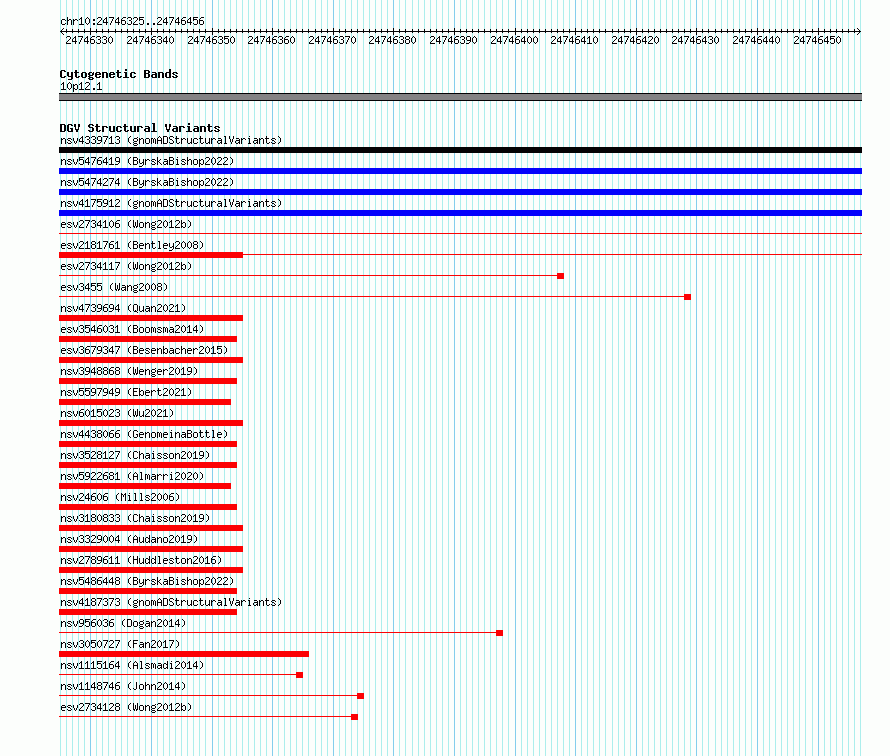Open esv3546031 Boomsma2014 label

pos(132,329)
